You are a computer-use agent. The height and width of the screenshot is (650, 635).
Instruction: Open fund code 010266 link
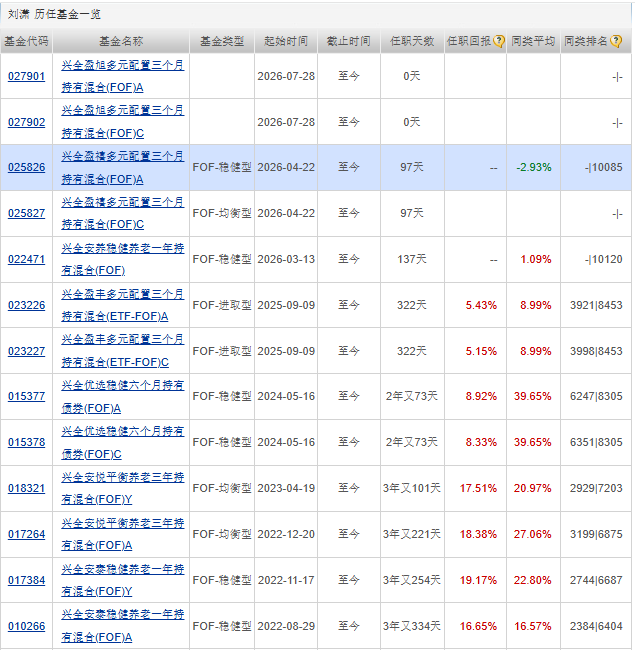pos(27,626)
